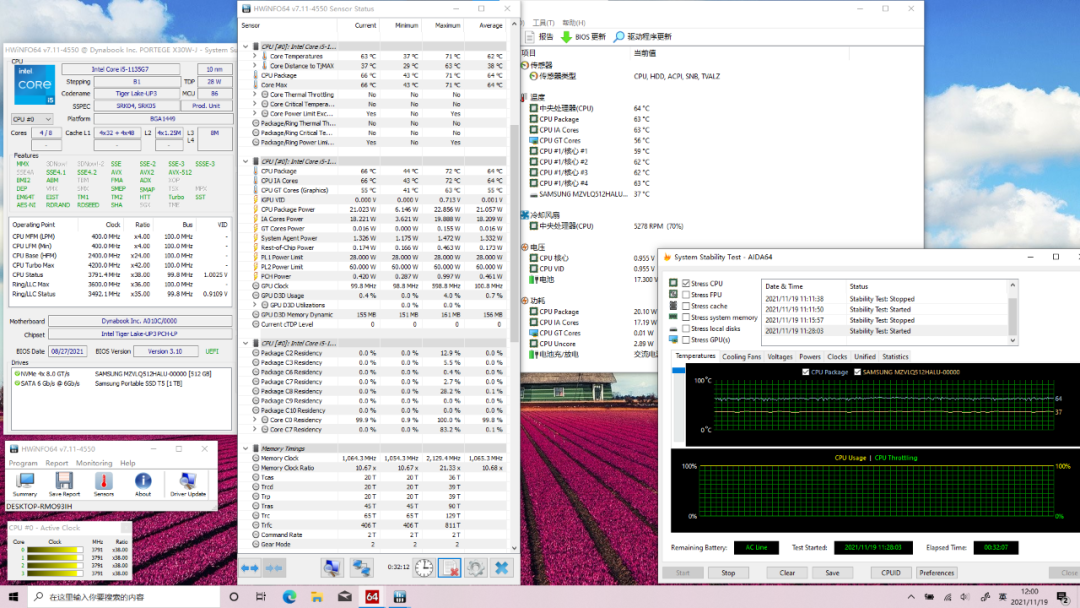Switch to AIDA64 taskbar icon
This screenshot has height=608, width=1080.
[x=372, y=596]
